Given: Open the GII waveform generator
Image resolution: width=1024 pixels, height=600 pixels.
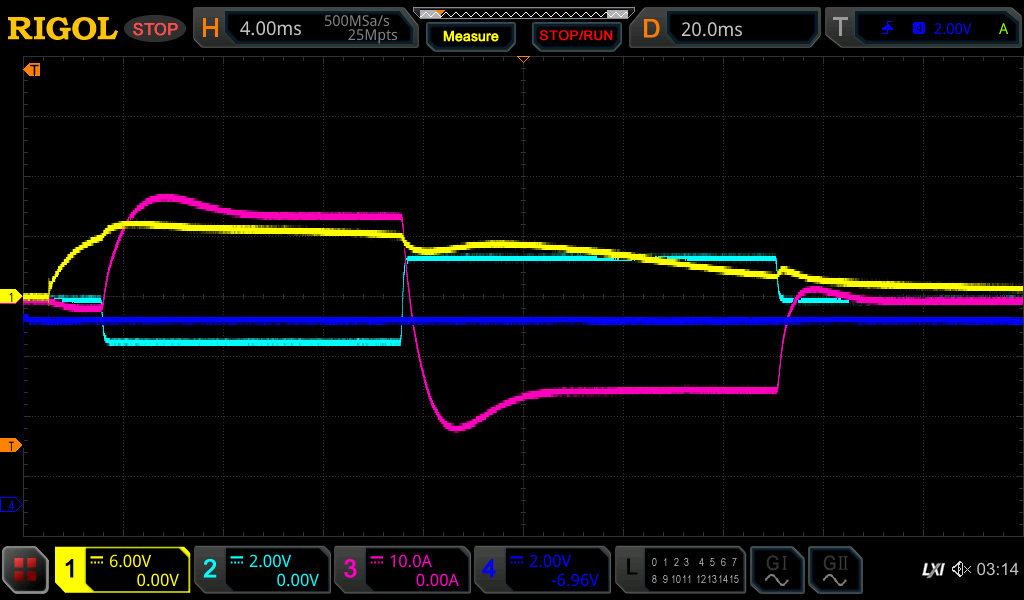Looking at the screenshot, I should 834,570.
